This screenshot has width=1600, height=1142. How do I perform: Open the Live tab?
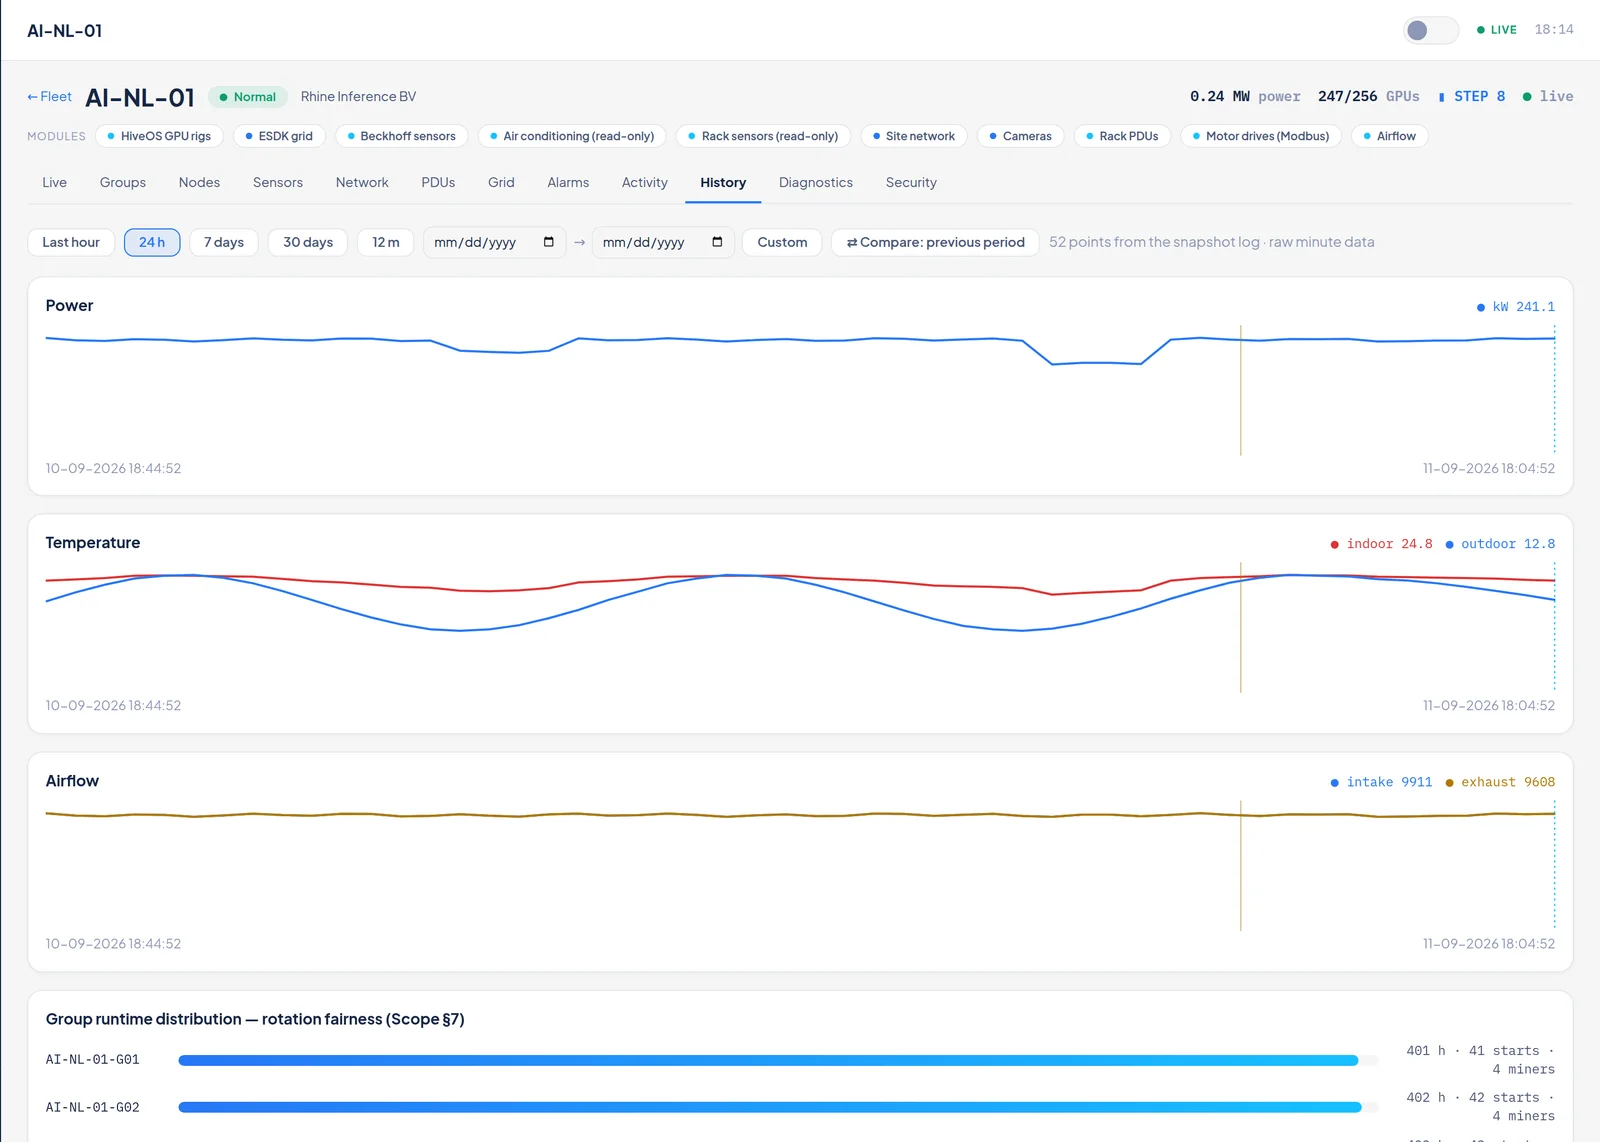point(55,183)
